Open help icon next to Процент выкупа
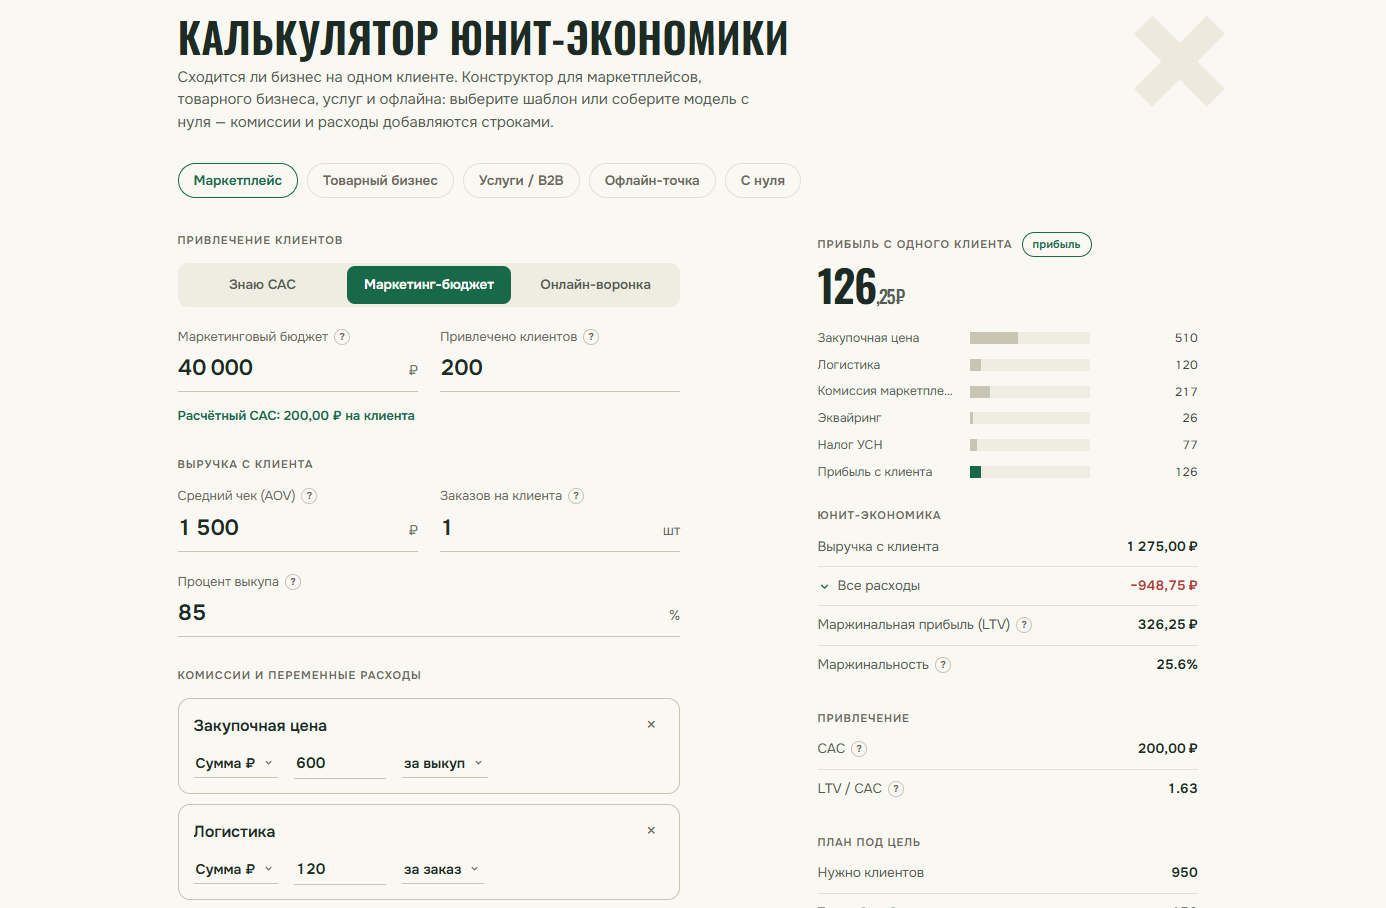Viewport: 1386px width, 908px height. 293,582
